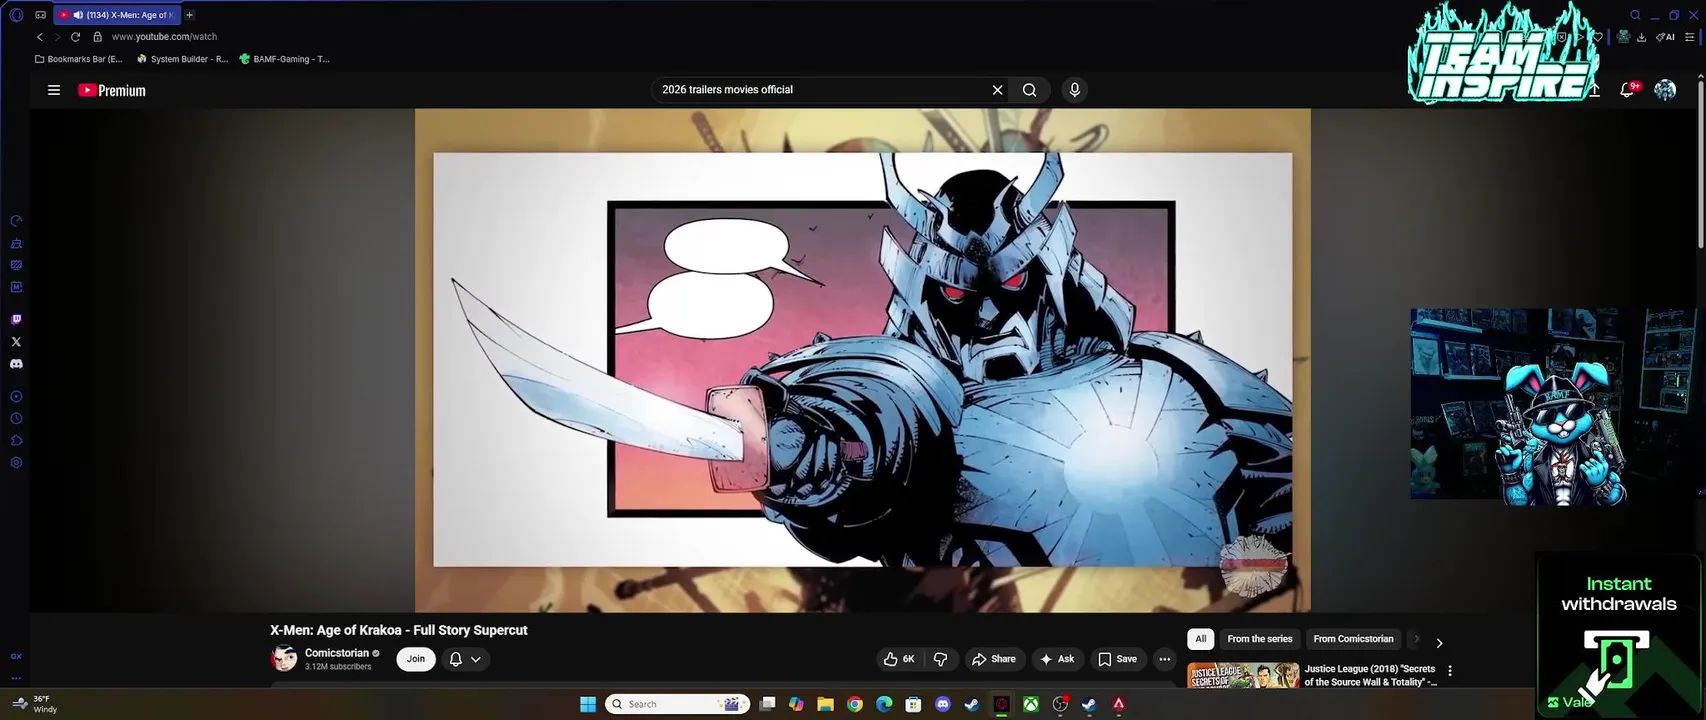Open history clock icon in sidebar

click(x=16, y=419)
